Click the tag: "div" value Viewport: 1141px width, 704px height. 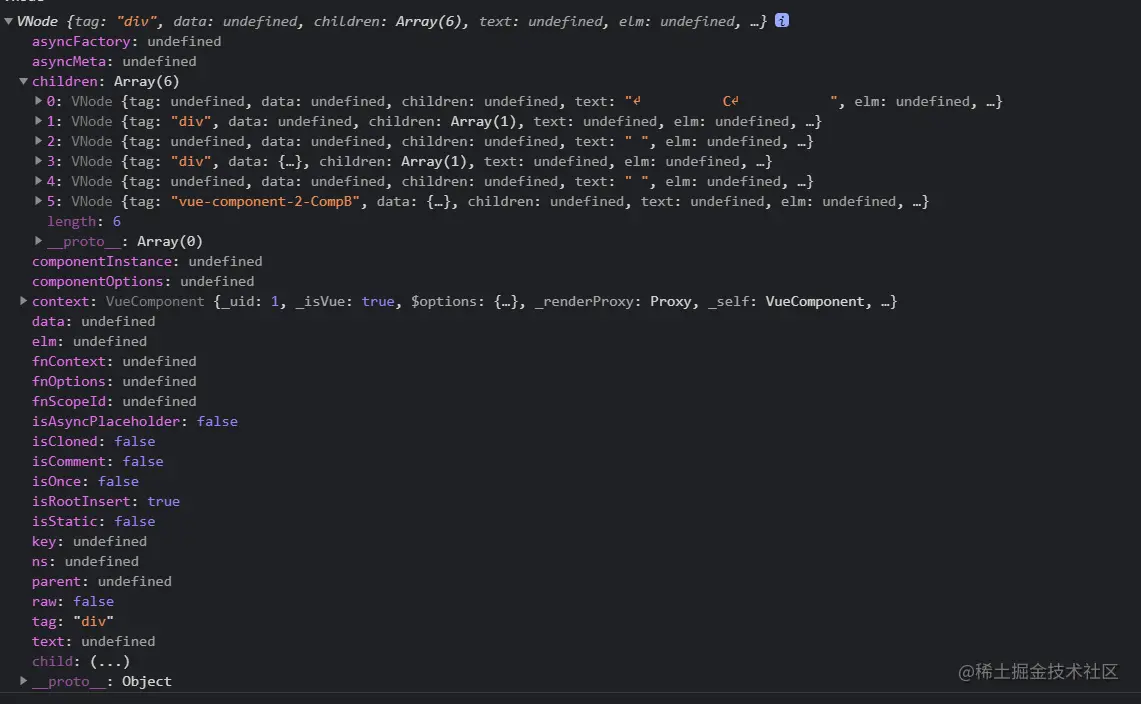coord(93,621)
